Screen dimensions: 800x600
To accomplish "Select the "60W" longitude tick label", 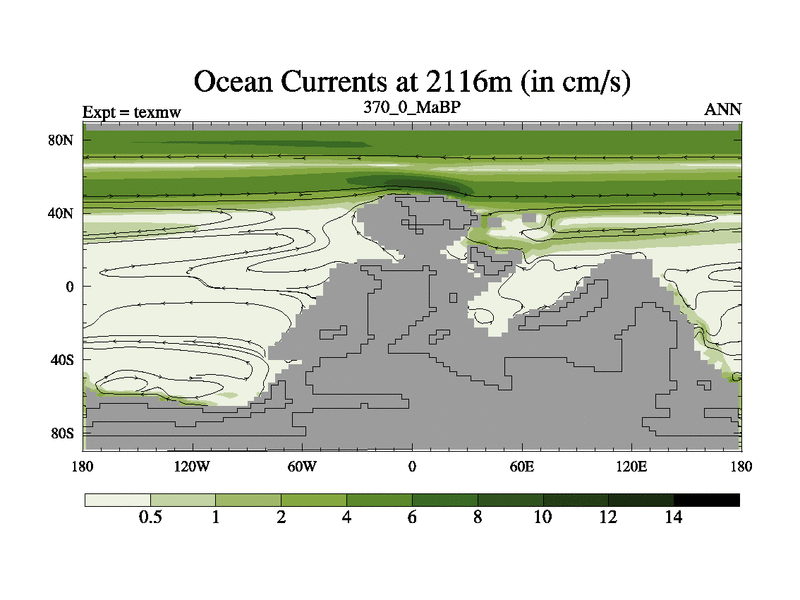I will [x=302, y=467].
